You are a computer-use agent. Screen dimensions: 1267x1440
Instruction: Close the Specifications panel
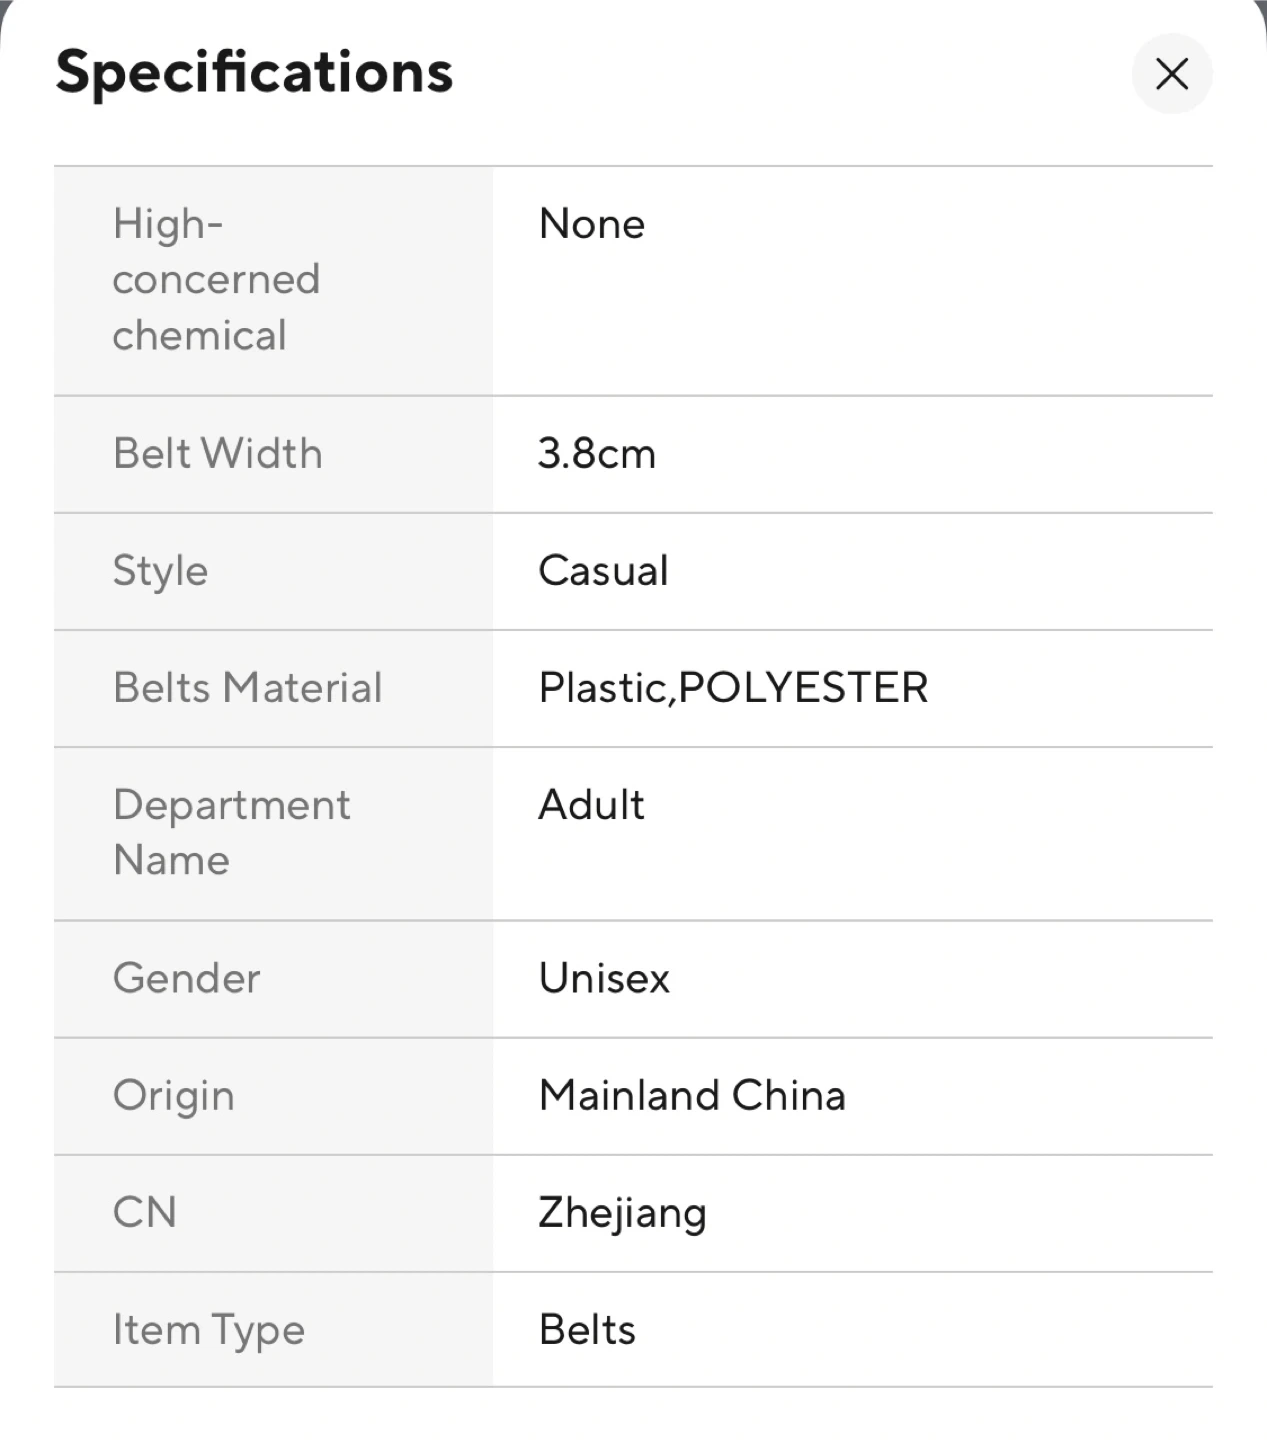pos(1171,74)
